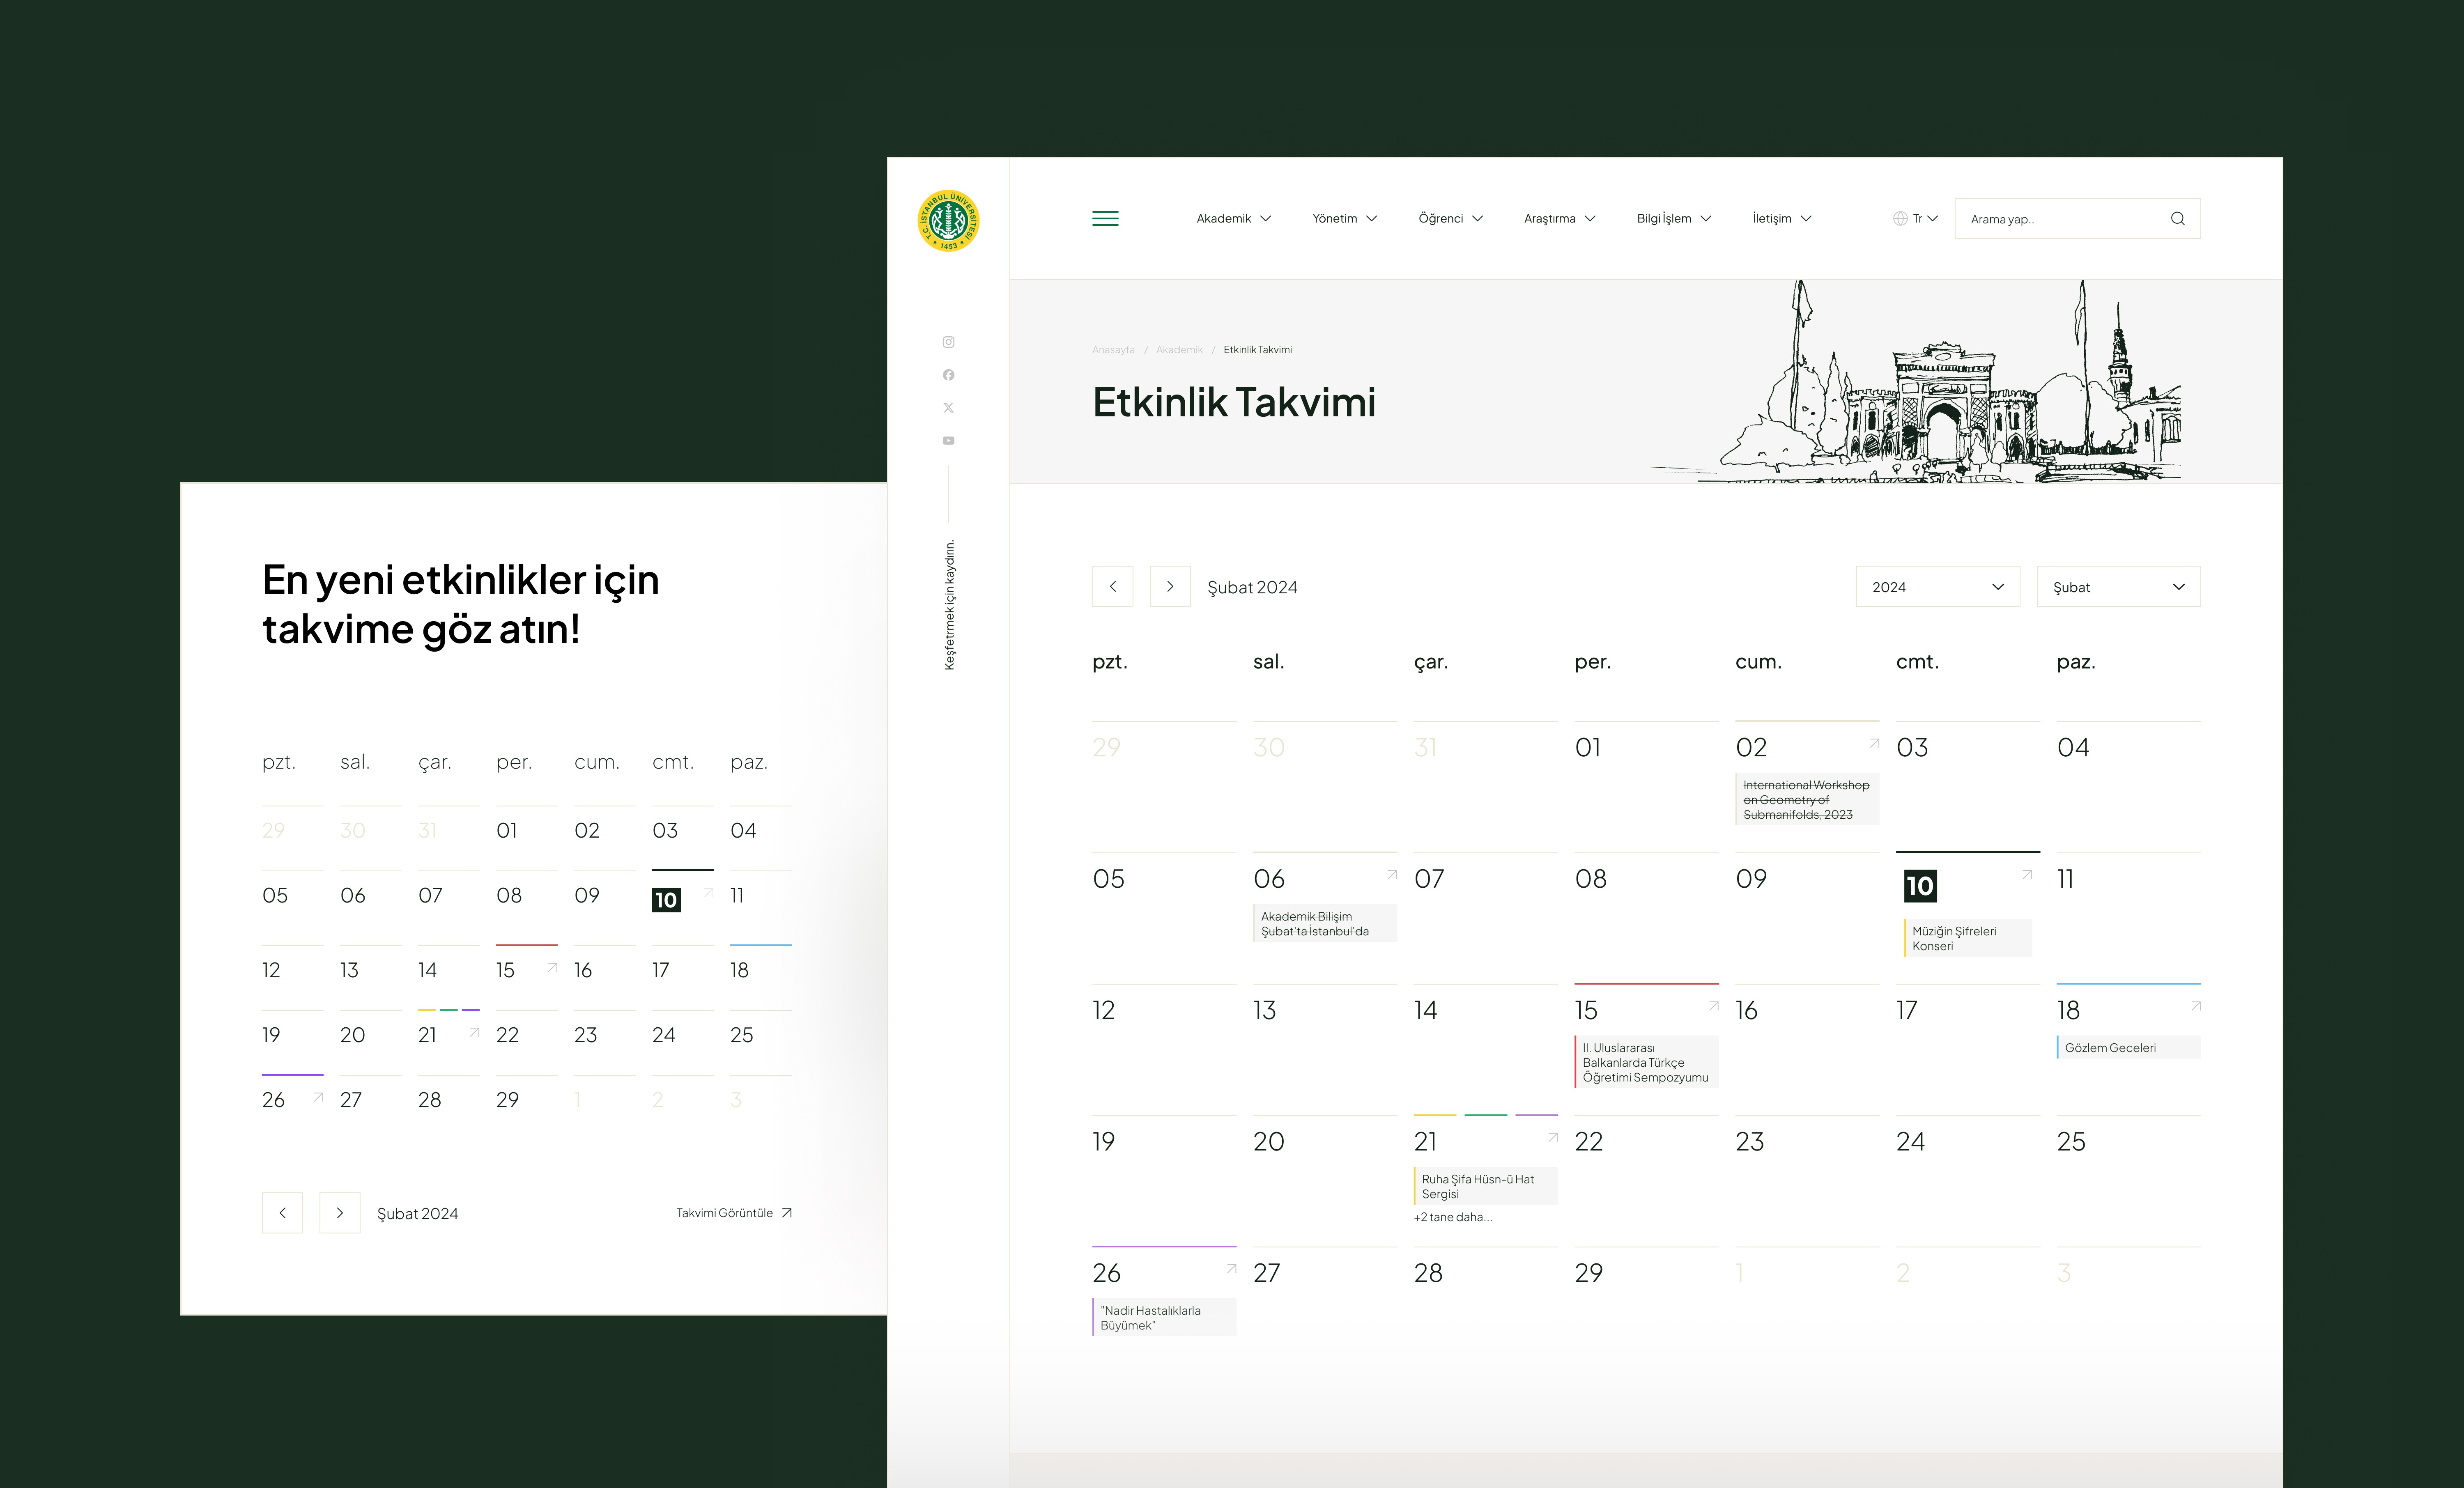This screenshot has width=2464, height=1488.
Task: Click the Istanbul University logo
Action: 948,221
